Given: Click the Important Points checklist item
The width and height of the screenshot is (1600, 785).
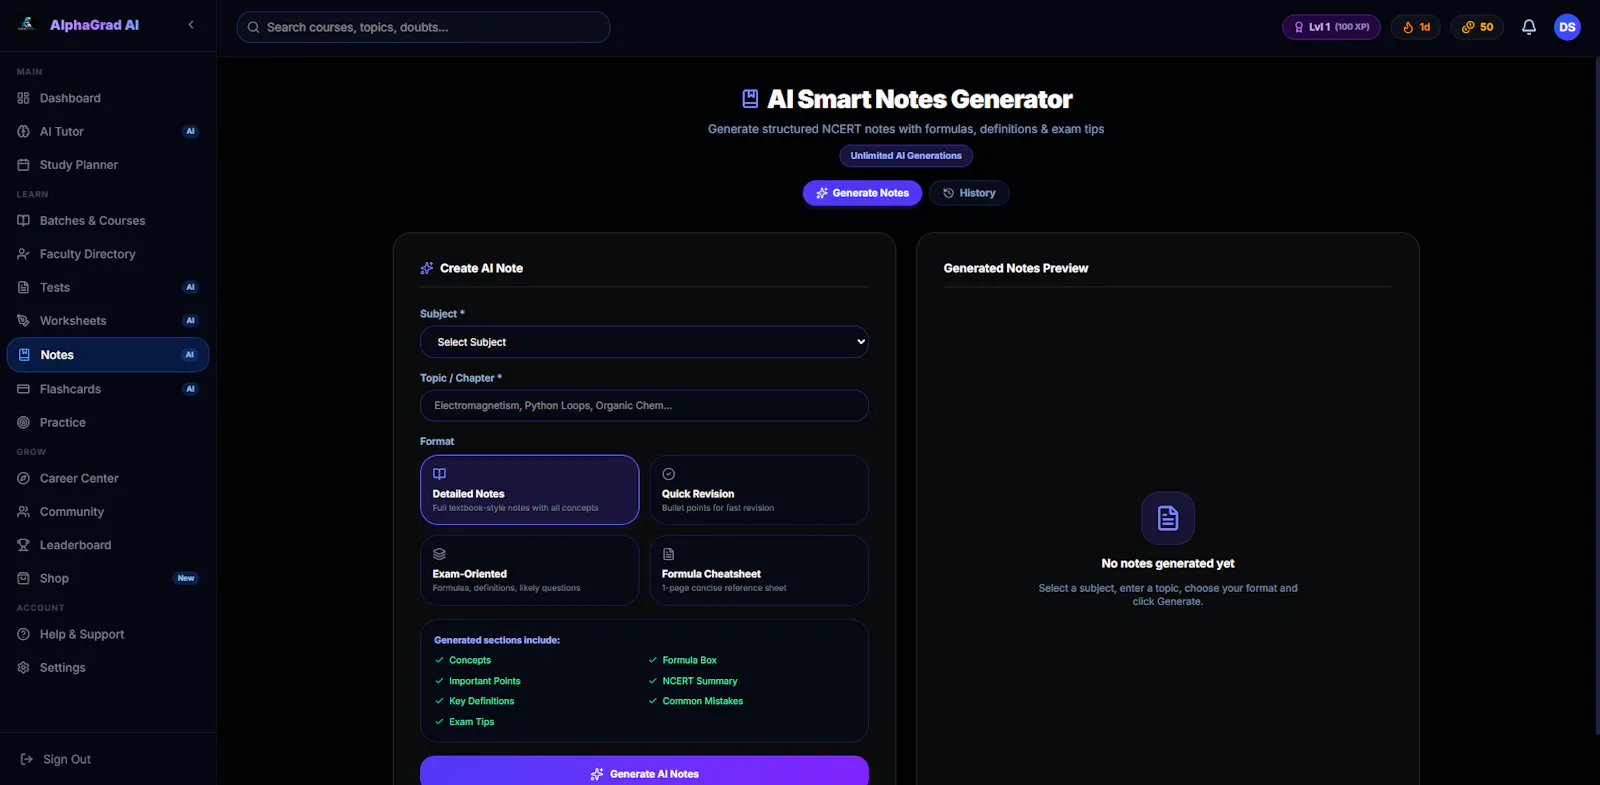Looking at the screenshot, I should tap(477, 681).
